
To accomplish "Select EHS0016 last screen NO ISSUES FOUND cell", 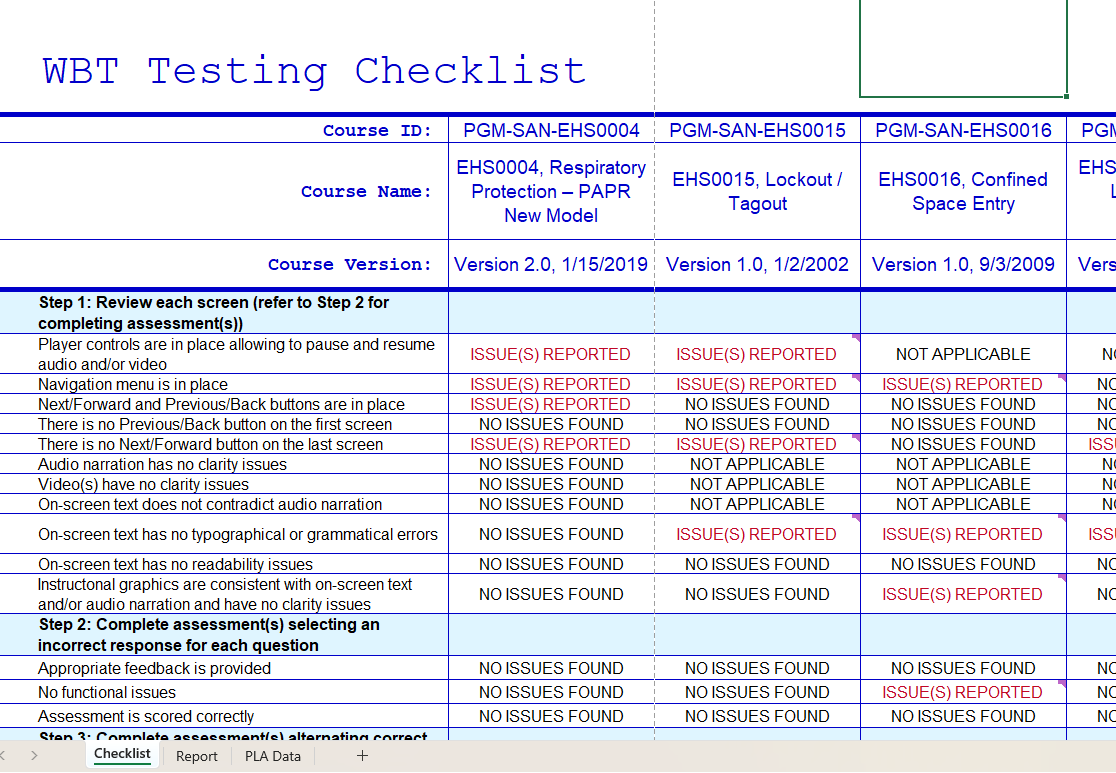I will 963,444.
